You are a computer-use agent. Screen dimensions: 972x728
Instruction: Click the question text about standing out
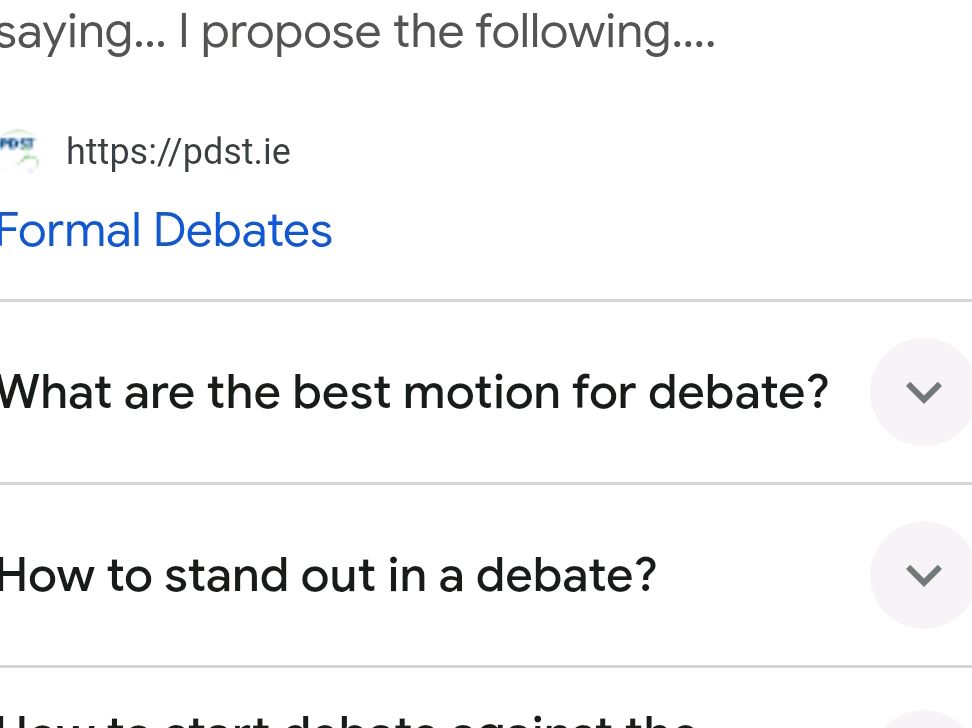(x=327, y=575)
